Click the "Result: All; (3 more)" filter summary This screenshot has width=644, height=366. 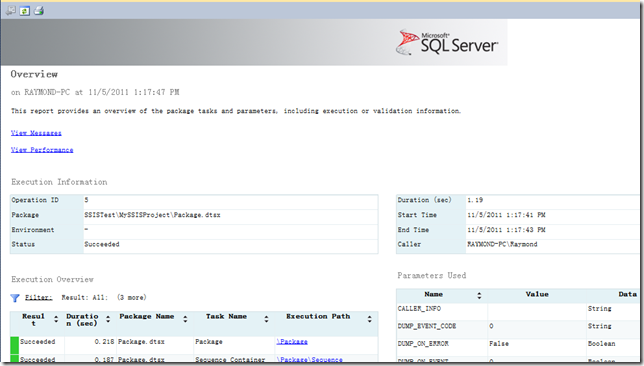tap(104, 297)
